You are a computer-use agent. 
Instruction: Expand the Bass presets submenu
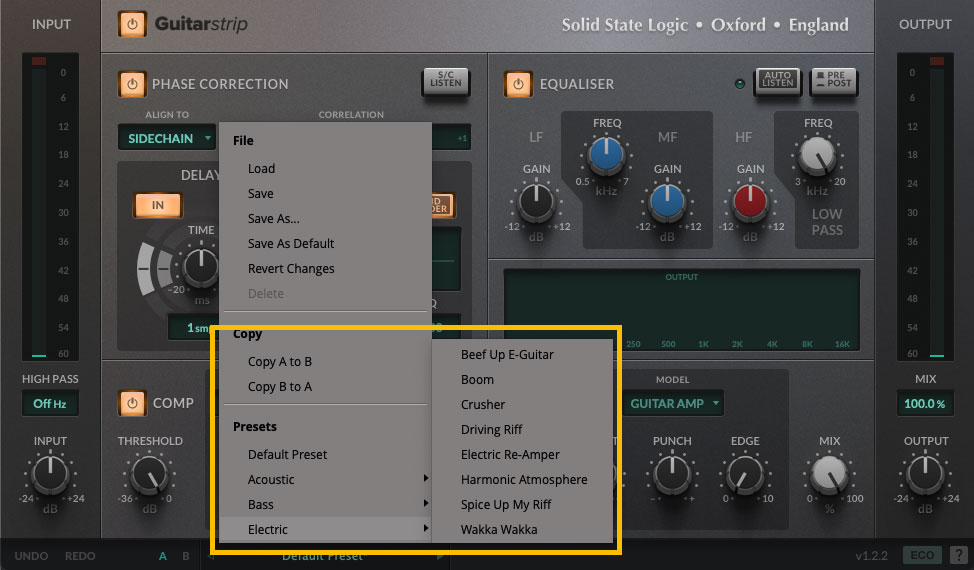click(325, 504)
